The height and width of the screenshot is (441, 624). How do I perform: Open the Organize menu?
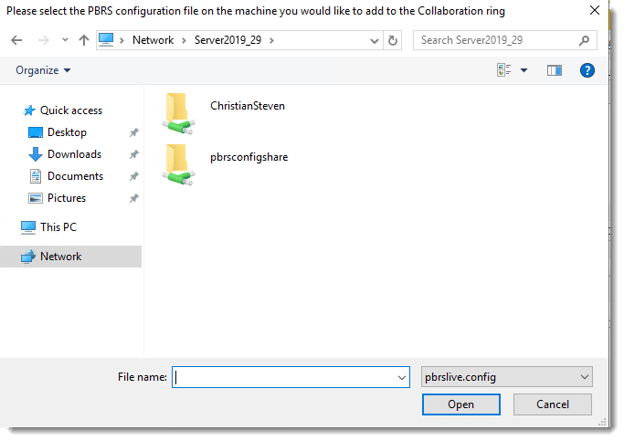[x=43, y=70]
